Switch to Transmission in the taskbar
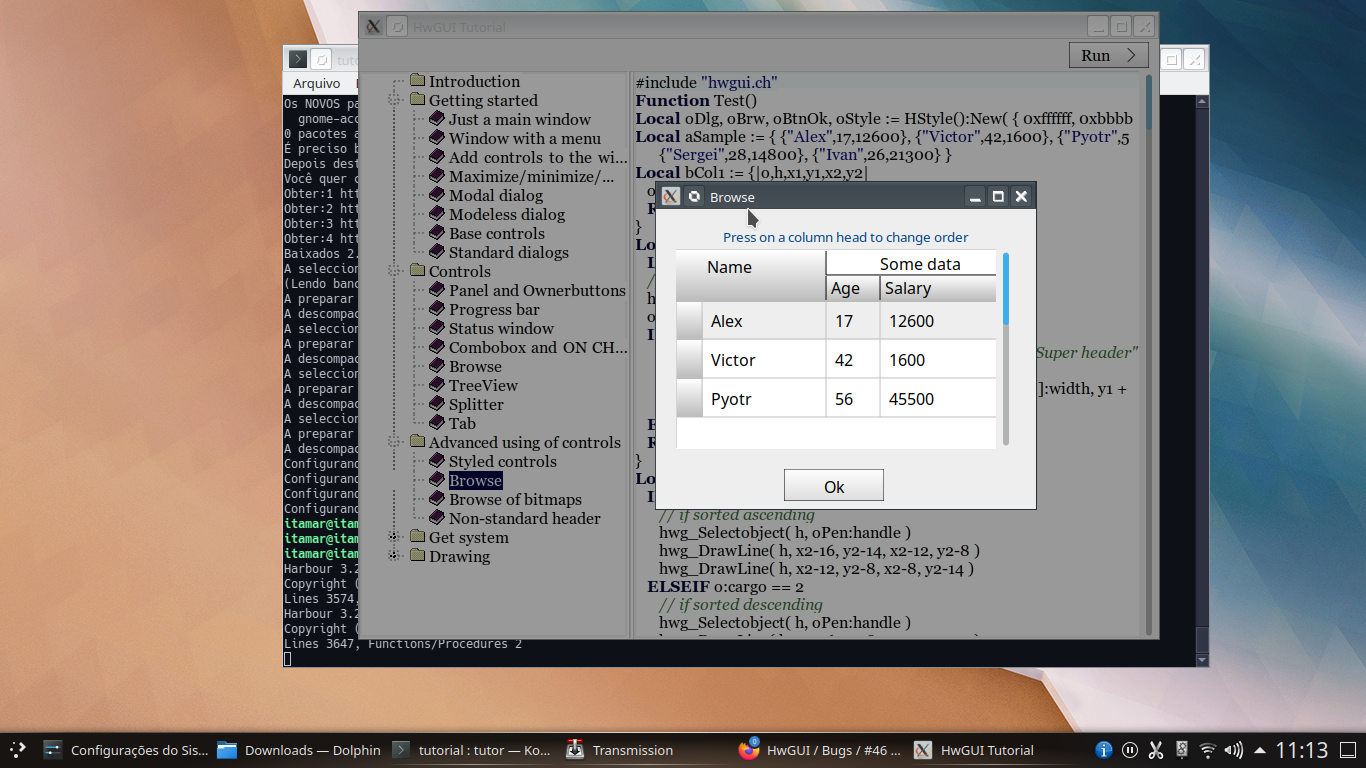Image resolution: width=1366 pixels, height=768 pixels. 620,750
